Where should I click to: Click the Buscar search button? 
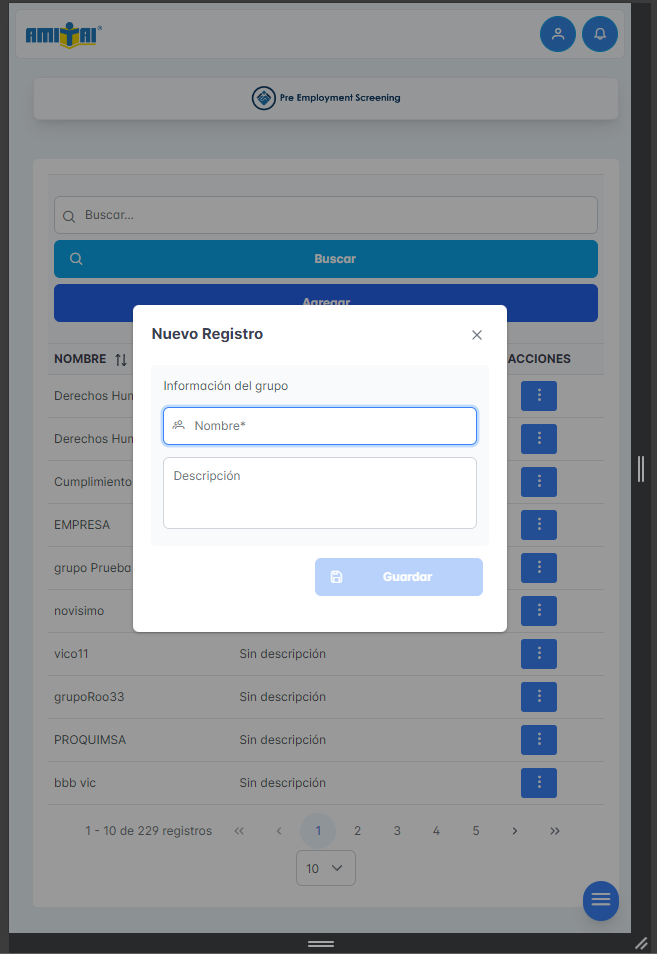click(x=326, y=259)
